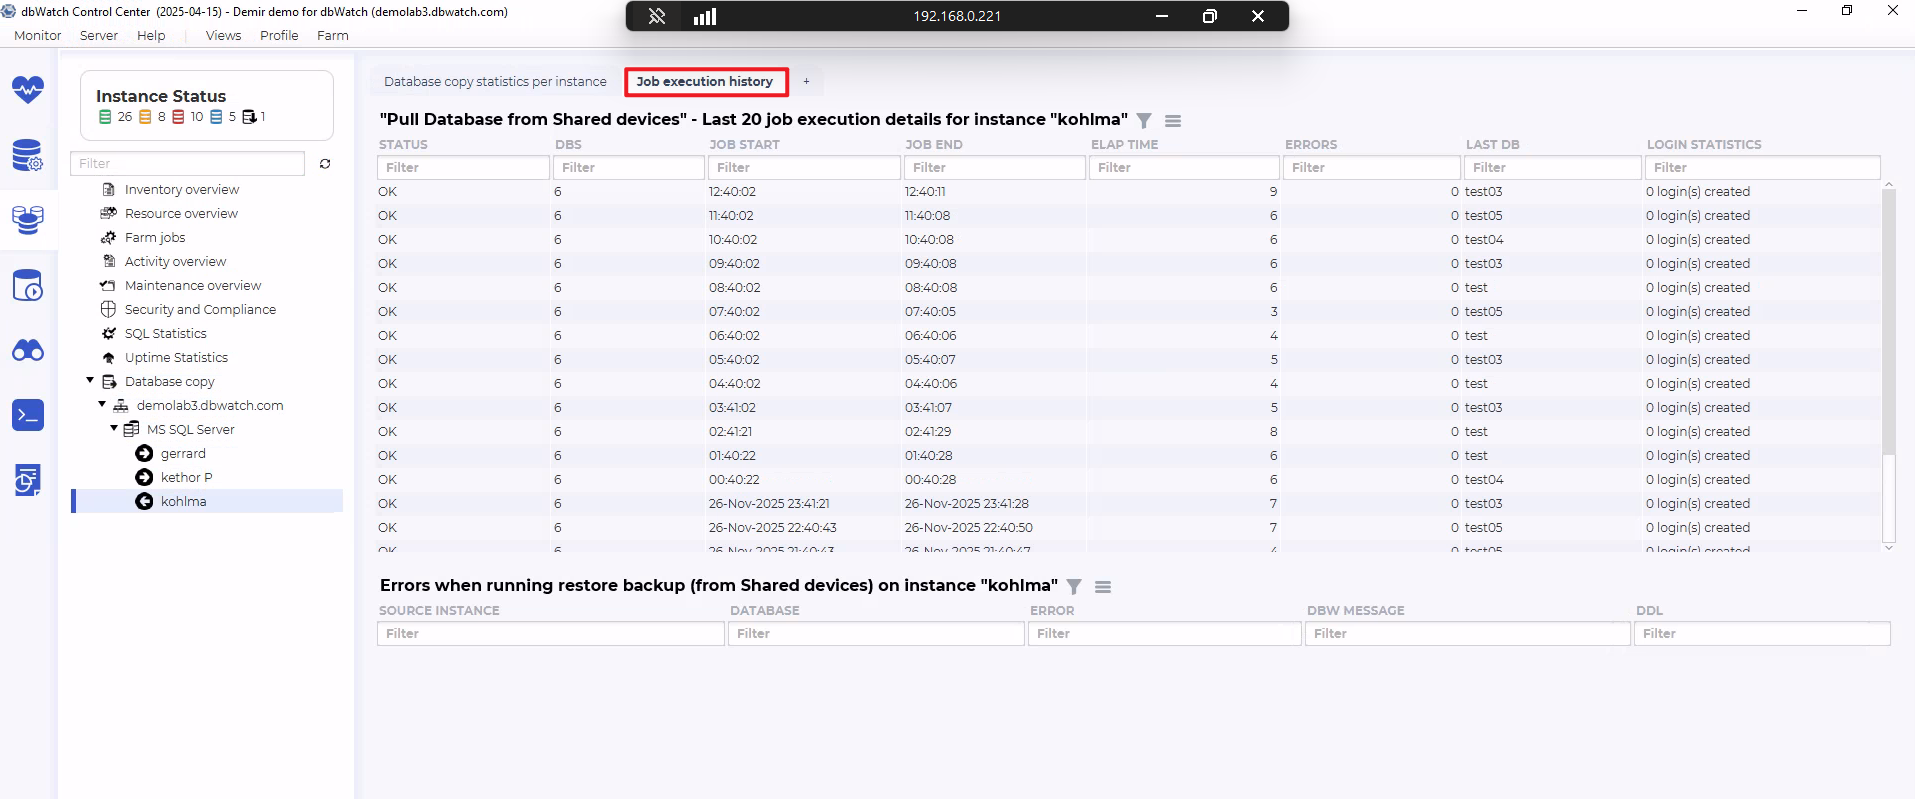Open the database scheduler clock icon
The width and height of the screenshot is (1915, 799).
click(28, 286)
